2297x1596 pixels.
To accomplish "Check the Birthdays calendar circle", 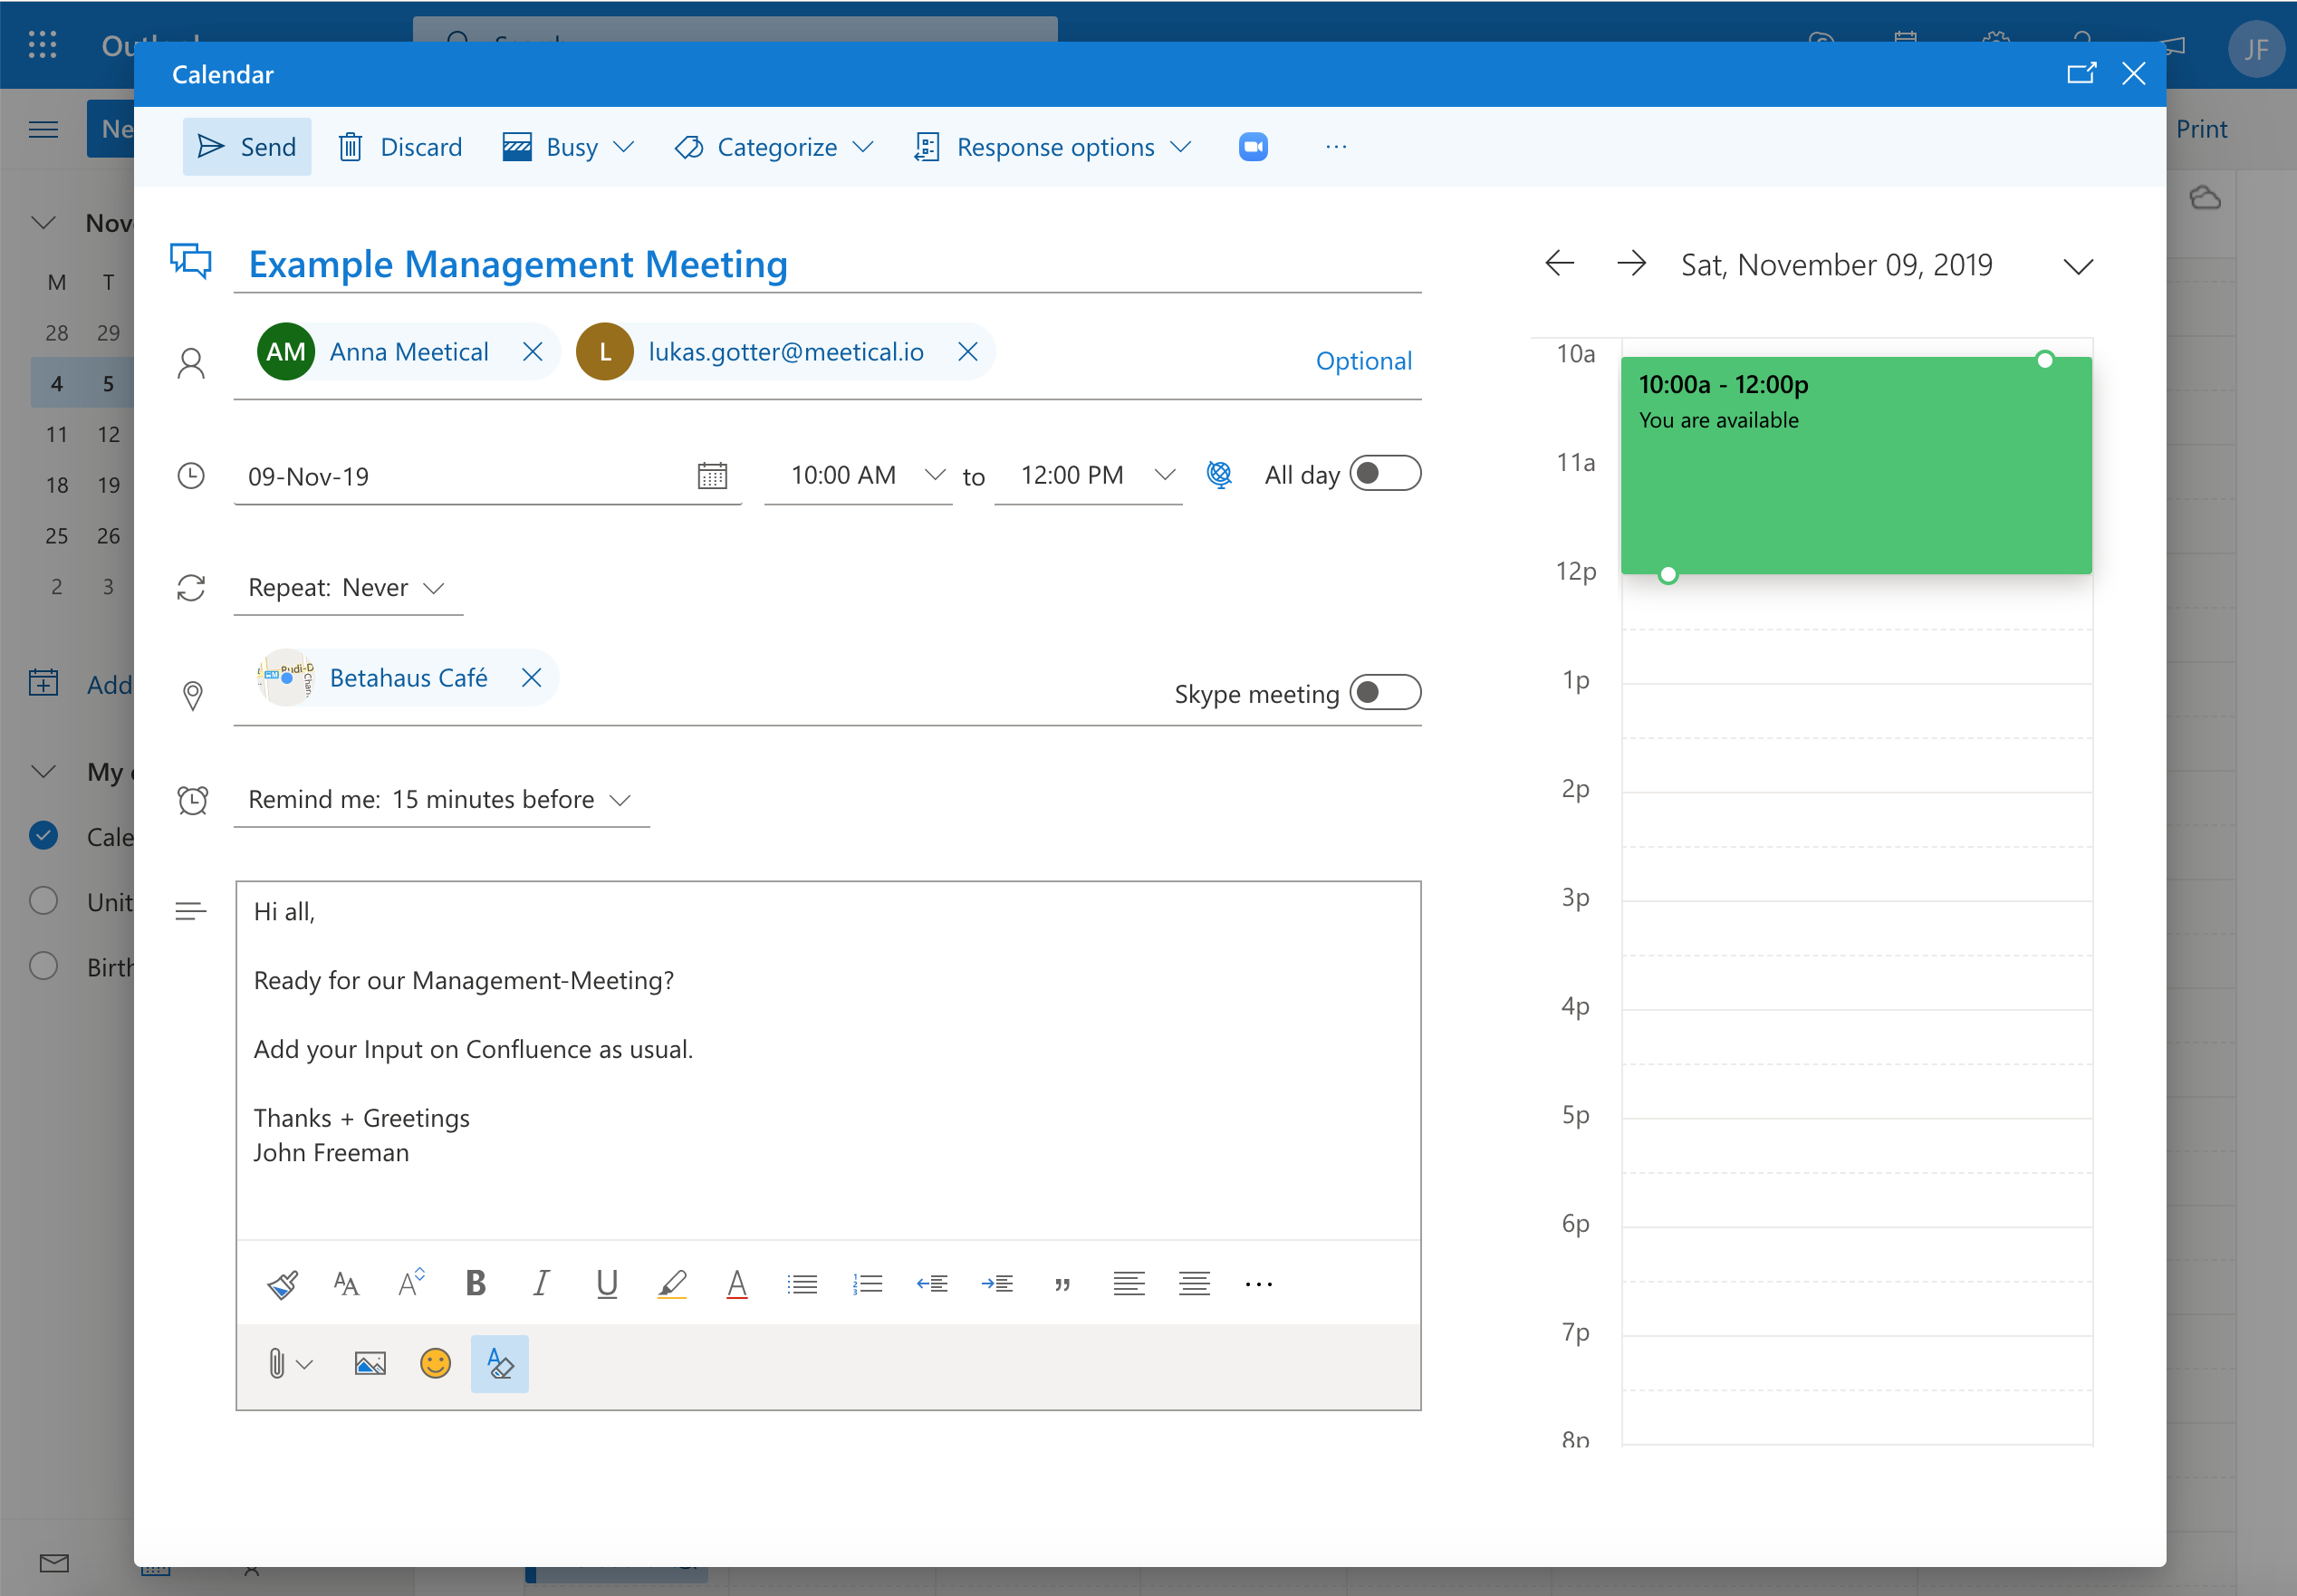I will [43, 966].
